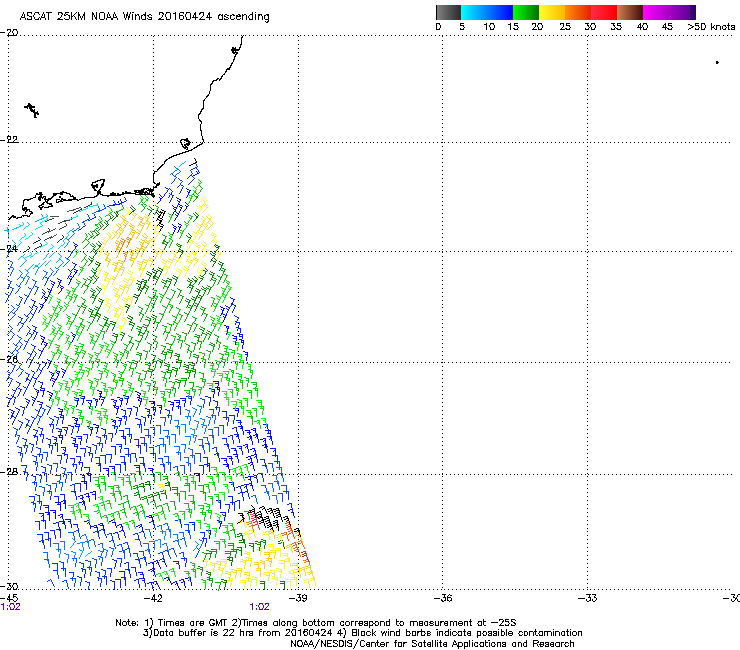Click the ASCAT 25KM NOAA Winds title text
The image size is (740, 650).
[144, 17]
